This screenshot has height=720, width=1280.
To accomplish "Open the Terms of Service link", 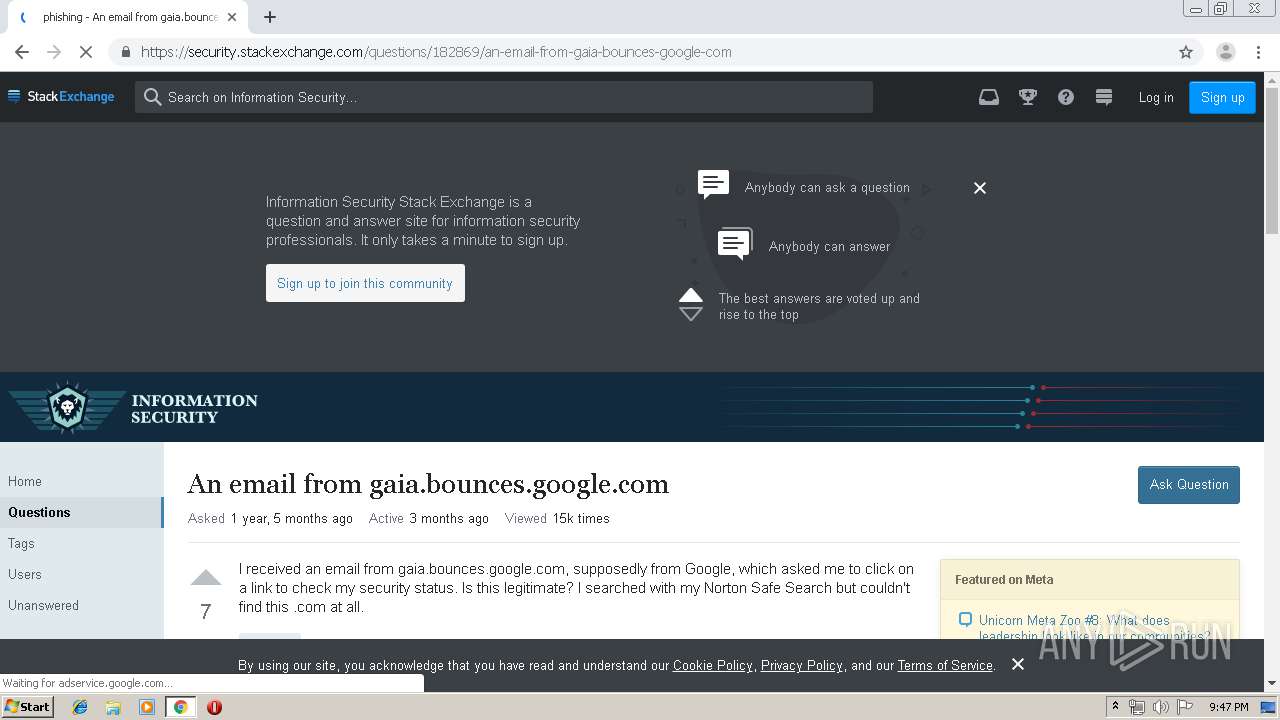I will pyautogui.click(x=945, y=665).
